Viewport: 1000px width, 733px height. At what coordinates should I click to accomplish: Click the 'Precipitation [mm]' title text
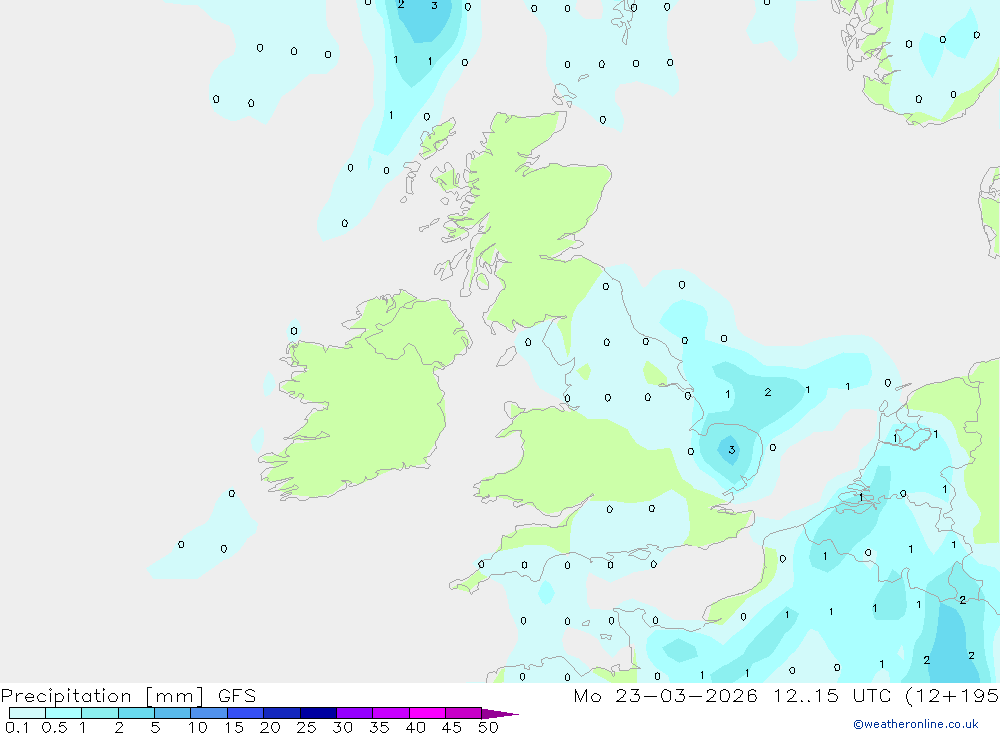pyautogui.click(x=102, y=696)
